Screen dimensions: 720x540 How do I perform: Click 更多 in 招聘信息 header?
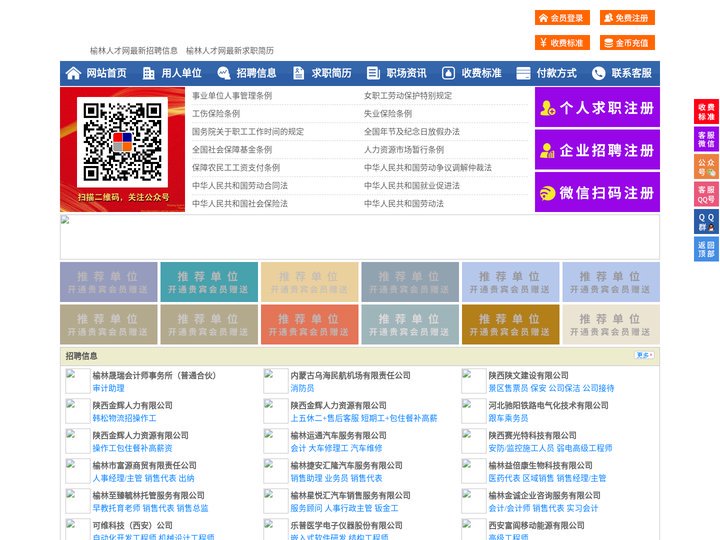tap(644, 355)
